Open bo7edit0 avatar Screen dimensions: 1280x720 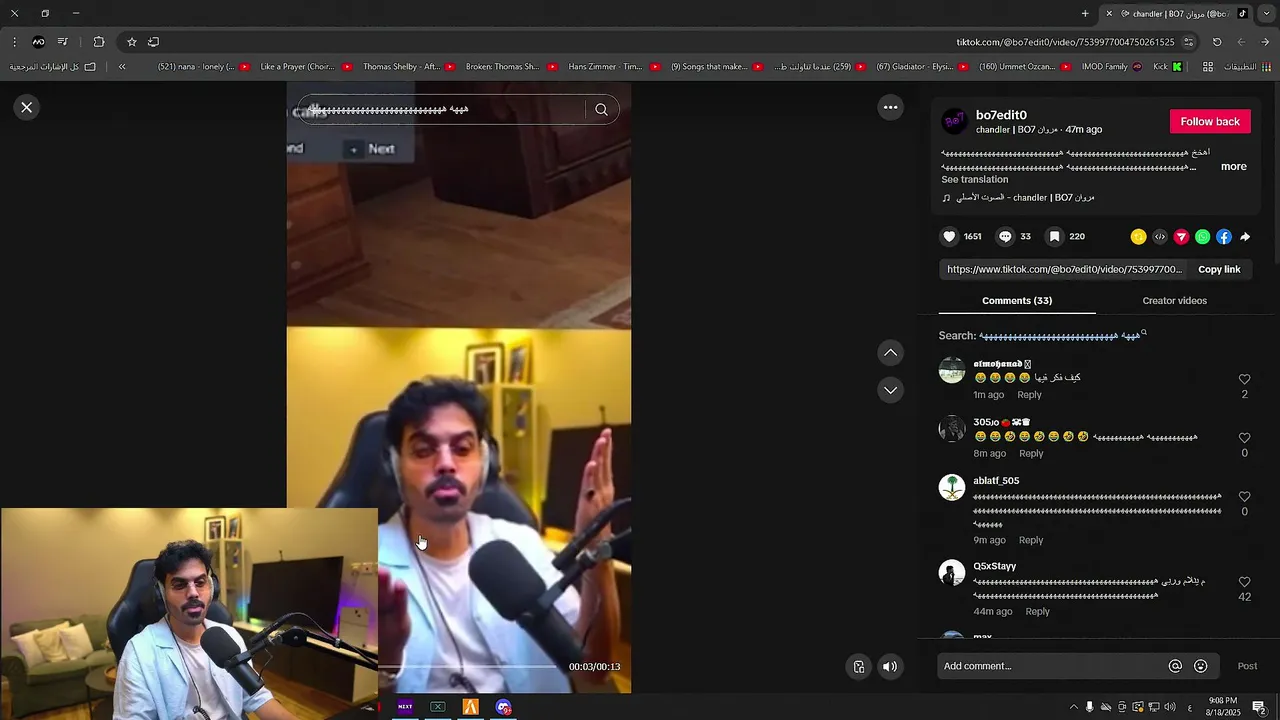tap(955, 121)
